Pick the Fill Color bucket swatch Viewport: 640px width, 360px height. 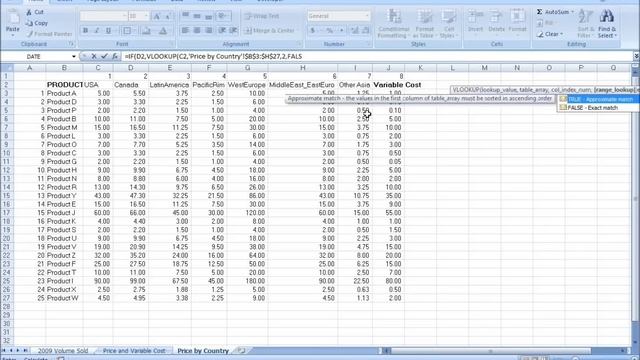point(146,31)
